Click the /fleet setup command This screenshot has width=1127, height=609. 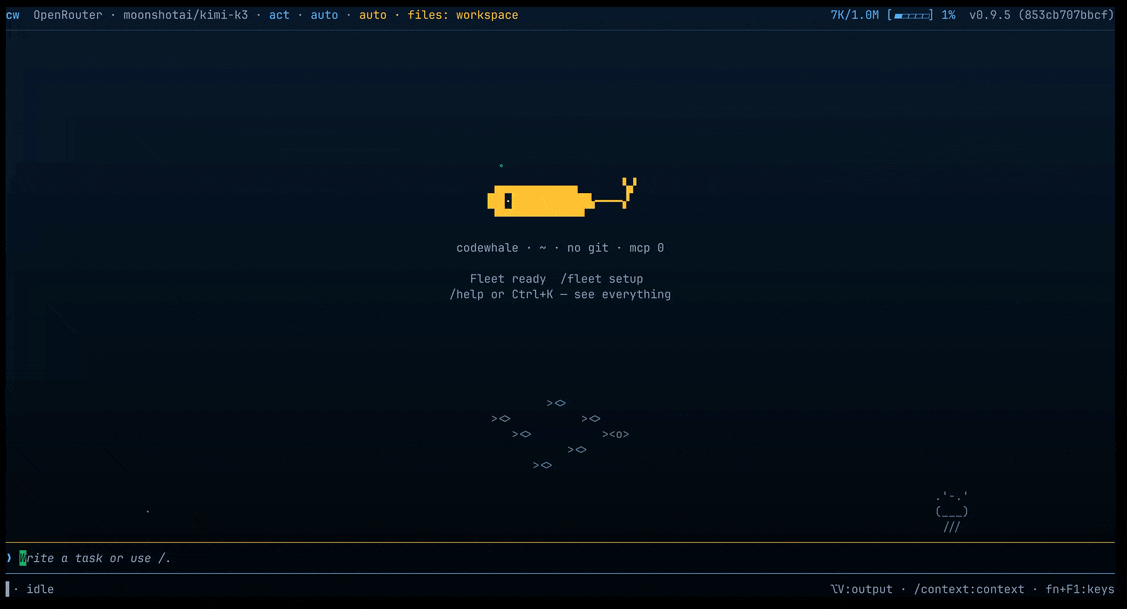point(602,279)
